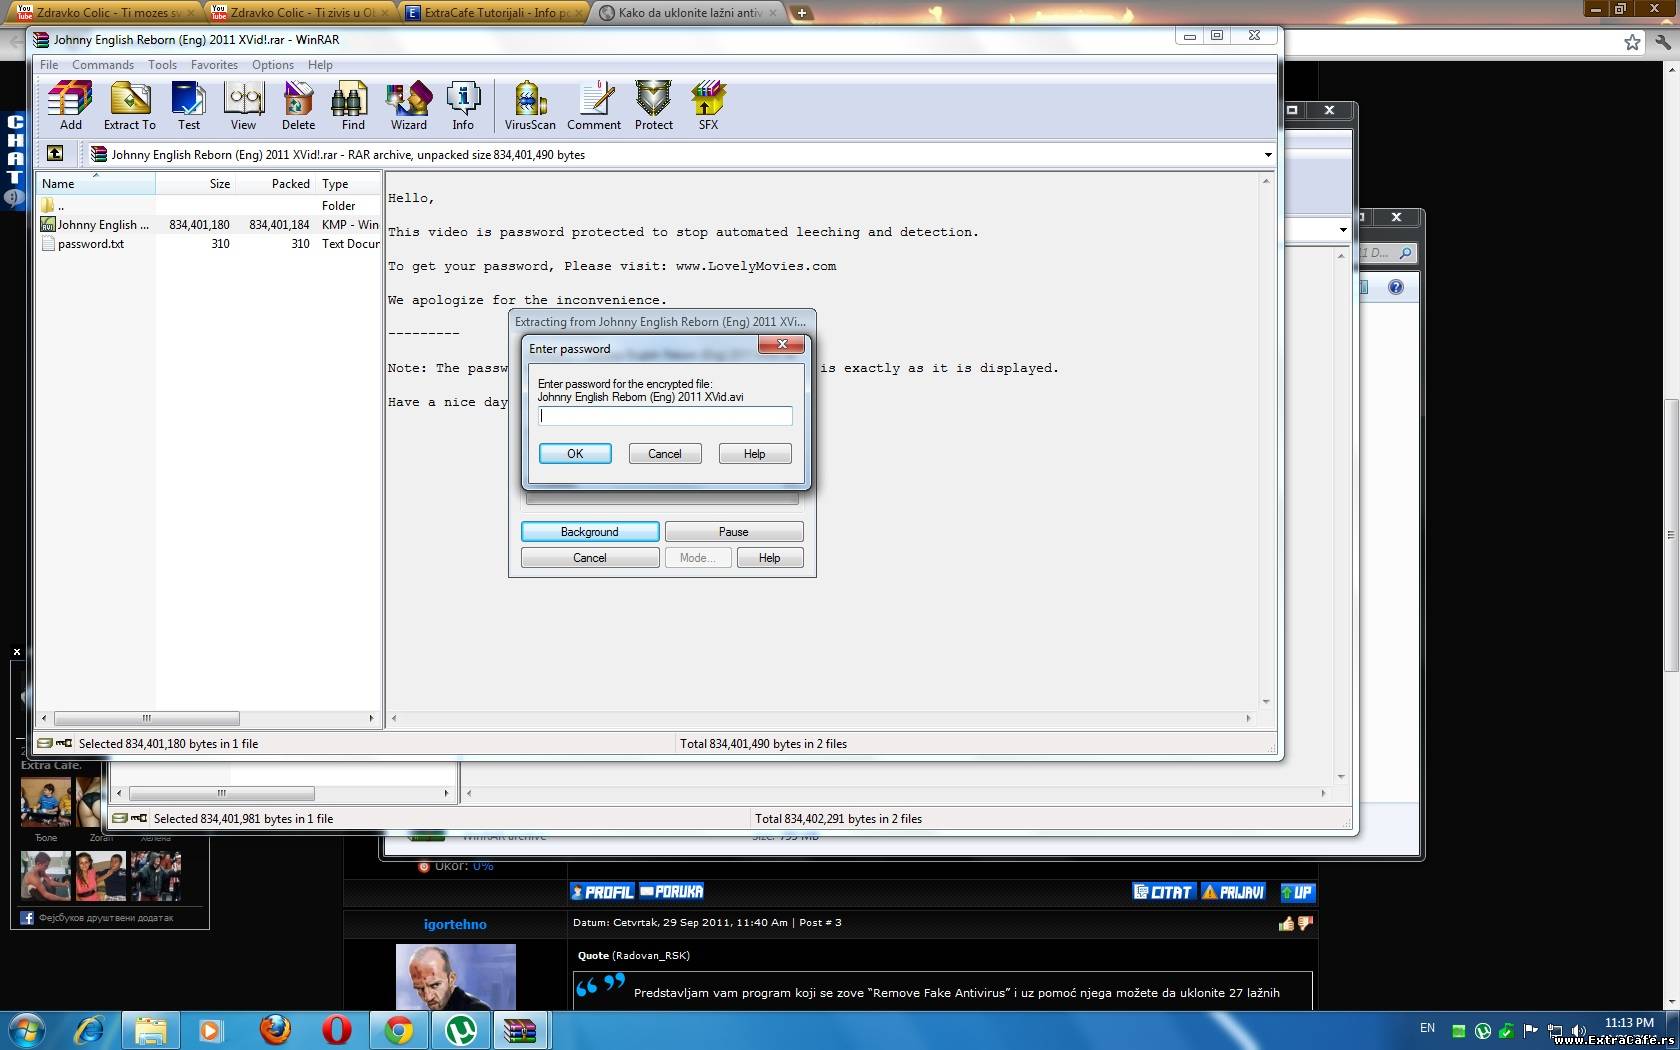Open the Favorites menu
Screen dimensions: 1680x1050
pyautogui.click(x=214, y=65)
